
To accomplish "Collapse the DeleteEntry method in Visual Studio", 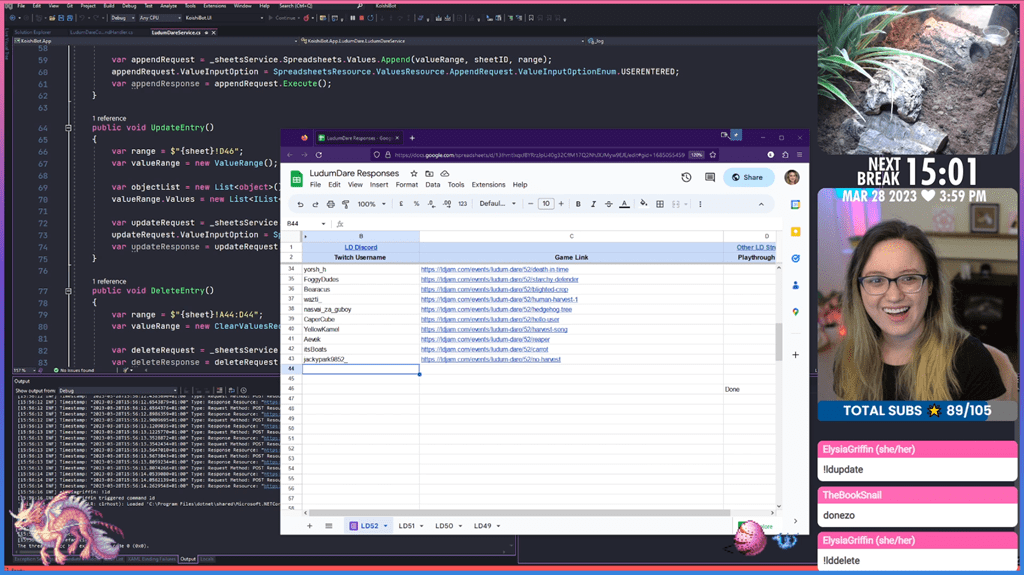I will (68, 291).
